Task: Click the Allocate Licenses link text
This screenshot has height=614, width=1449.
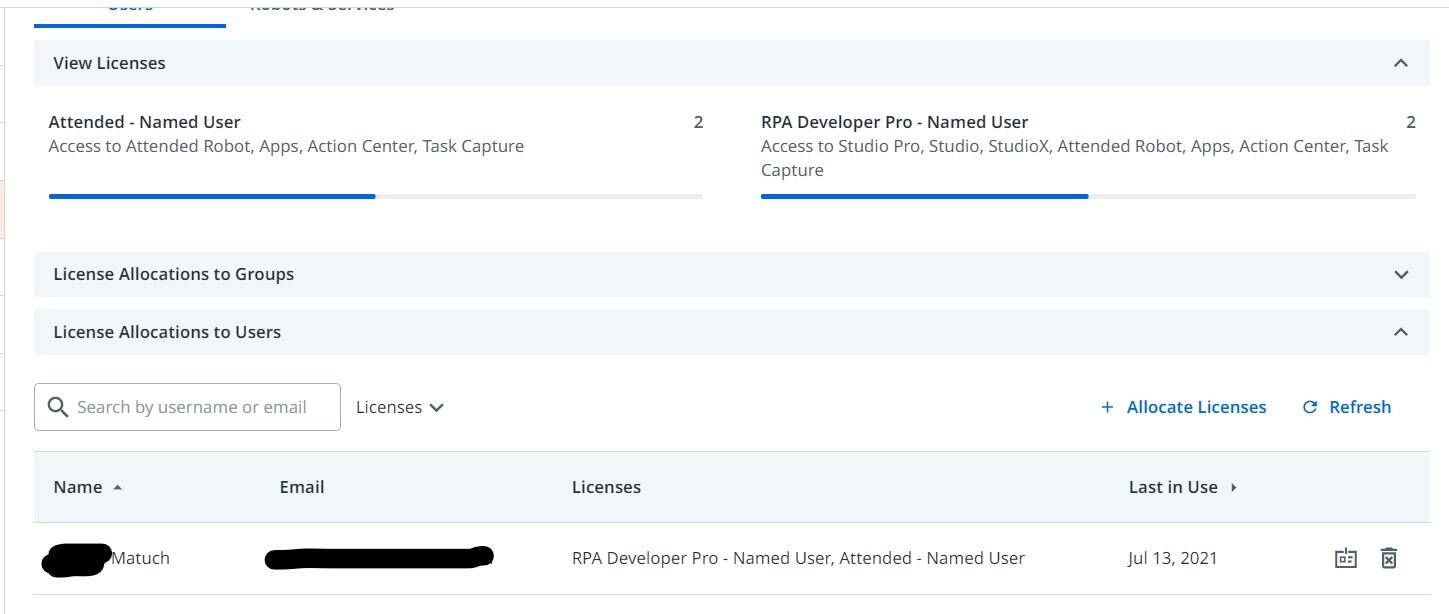Action: [1196, 407]
